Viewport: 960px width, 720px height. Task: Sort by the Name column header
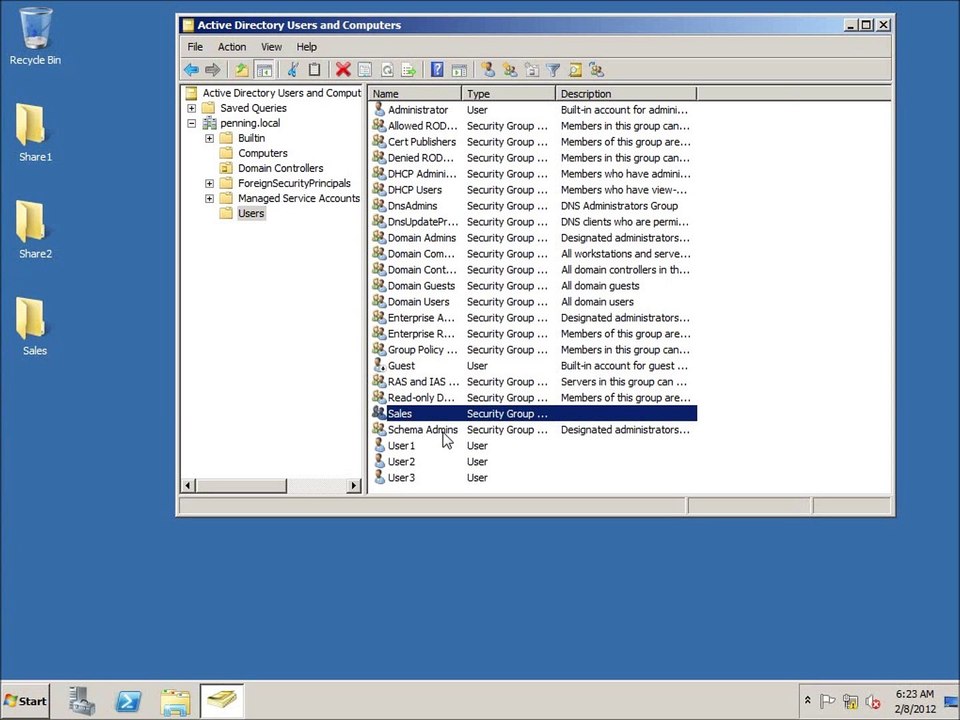click(x=415, y=94)
